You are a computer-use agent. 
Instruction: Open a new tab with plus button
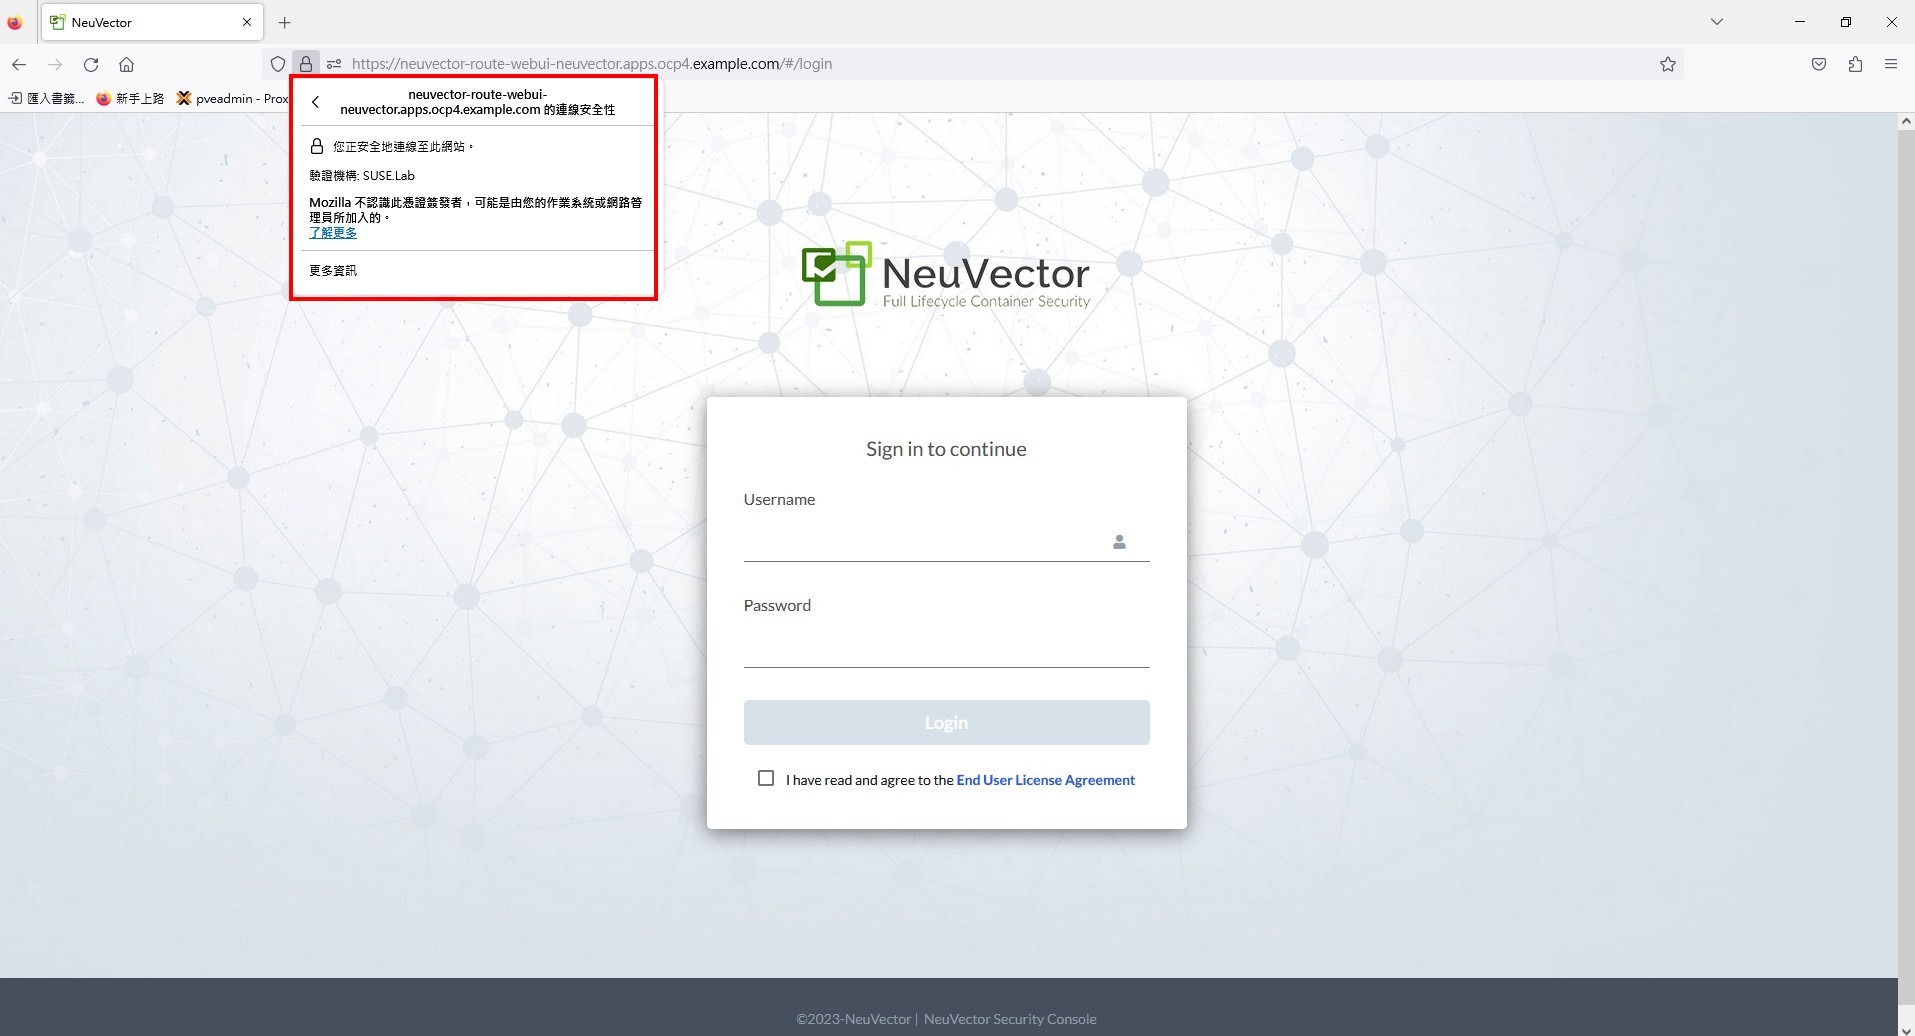[x=285, y=22]
